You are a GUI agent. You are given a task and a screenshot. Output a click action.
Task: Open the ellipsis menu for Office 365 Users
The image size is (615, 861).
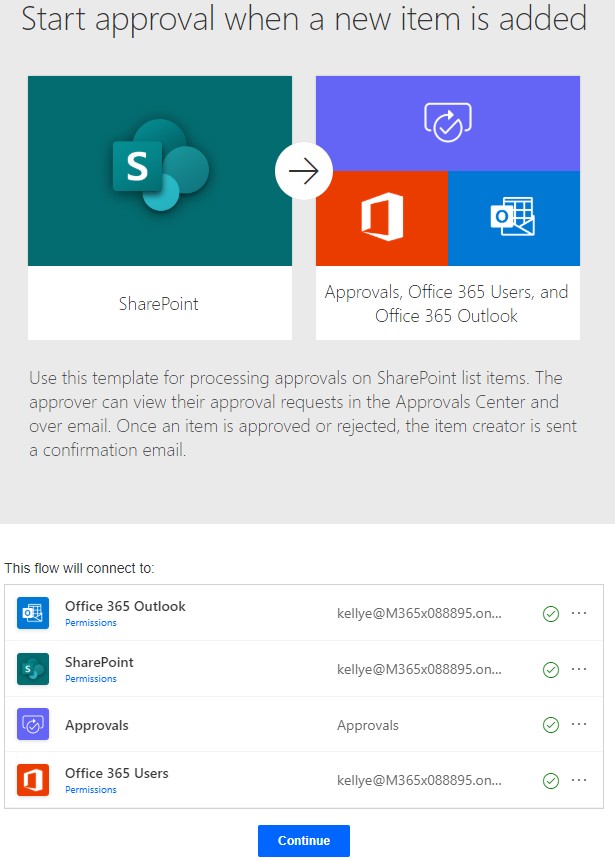click(x=579, y=780)
